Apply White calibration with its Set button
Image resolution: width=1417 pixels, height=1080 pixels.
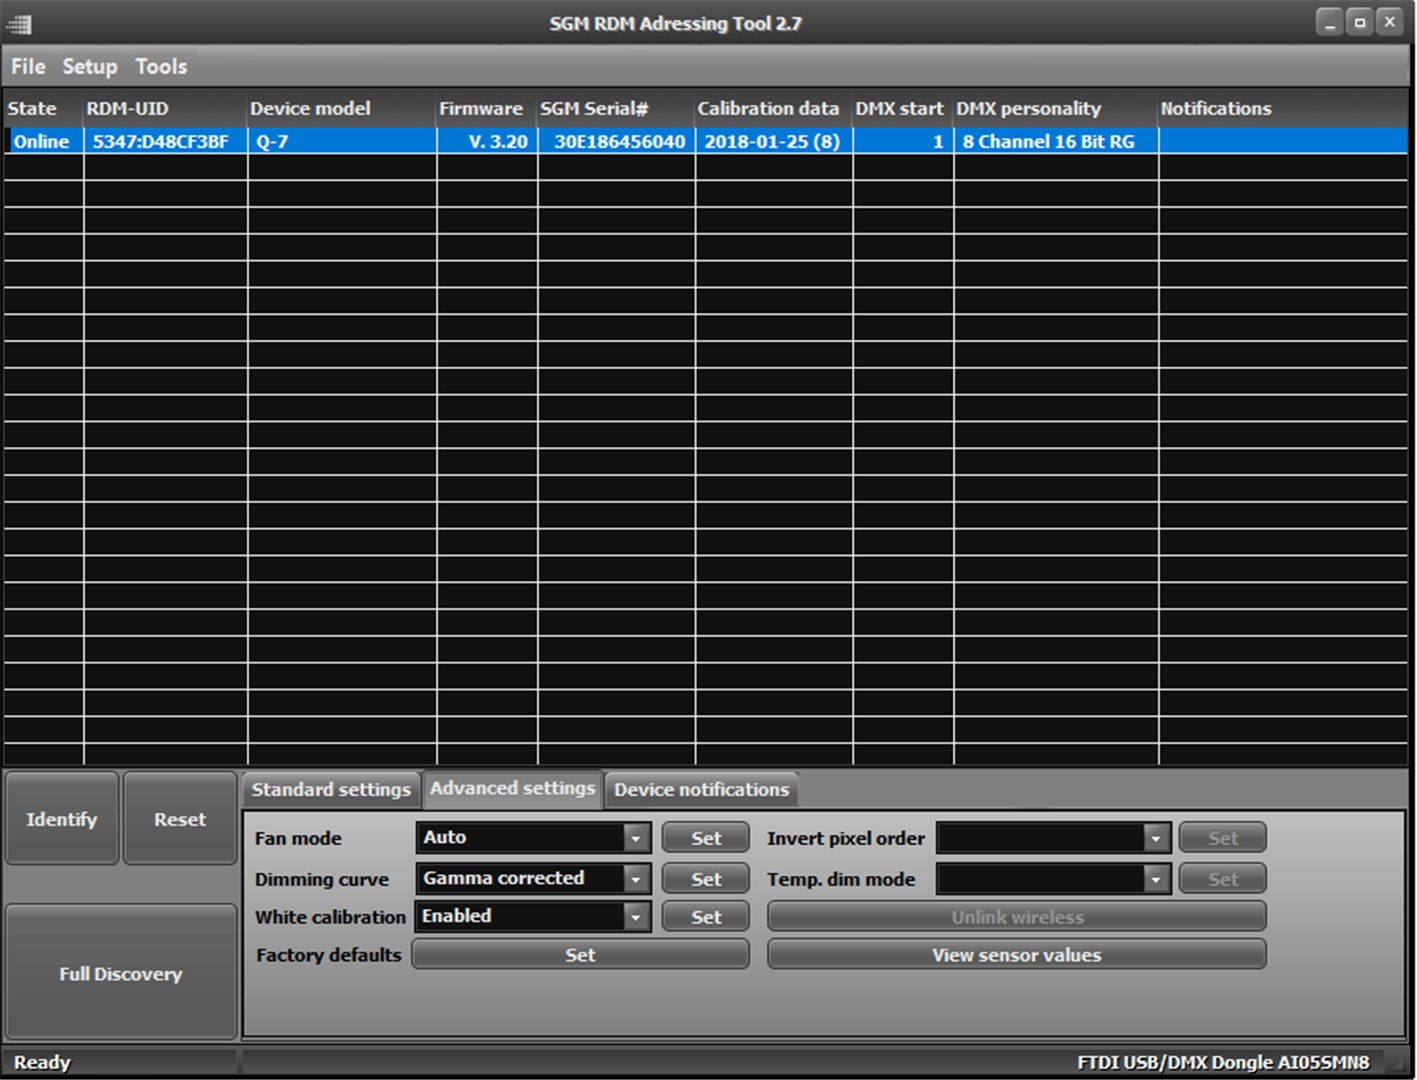pyautogui.click(x=704, y=916)
